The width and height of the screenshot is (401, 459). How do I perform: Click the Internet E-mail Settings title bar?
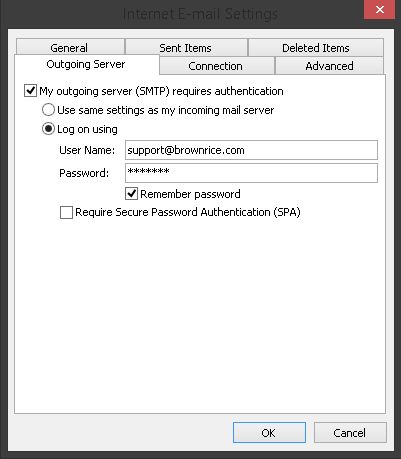click(x=200, y=14)
